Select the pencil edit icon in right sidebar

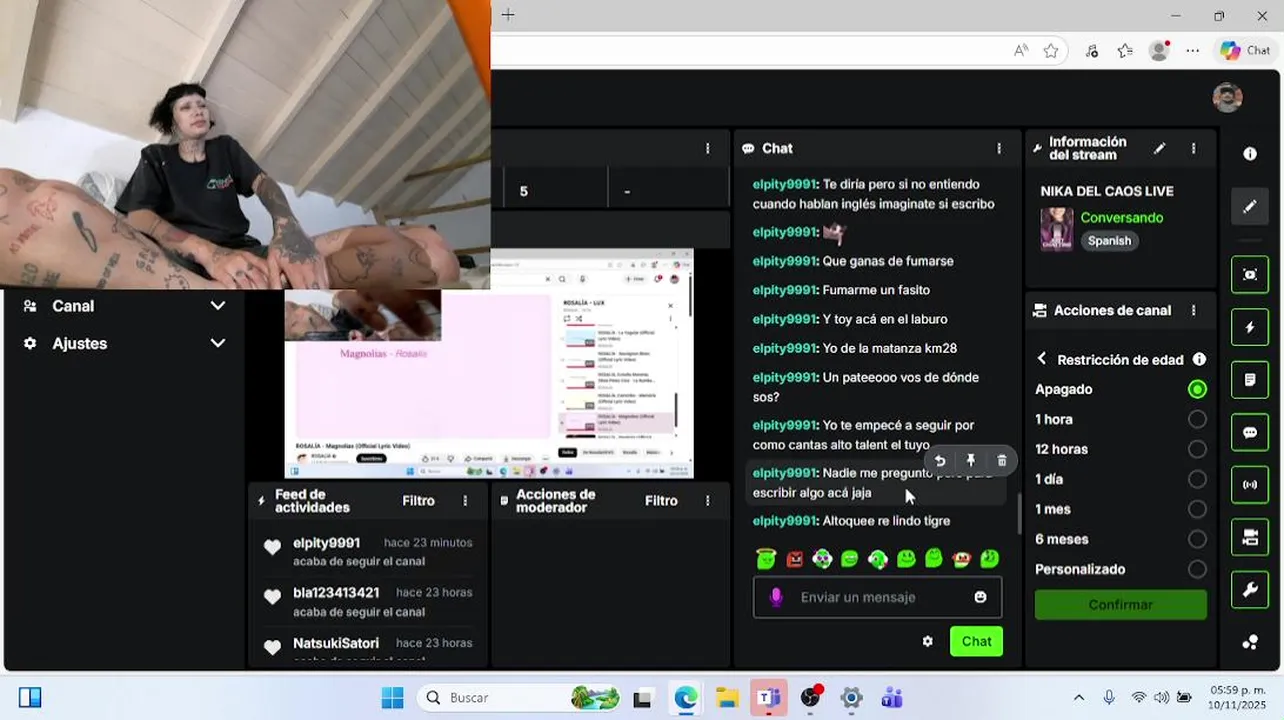[1250, 207]
